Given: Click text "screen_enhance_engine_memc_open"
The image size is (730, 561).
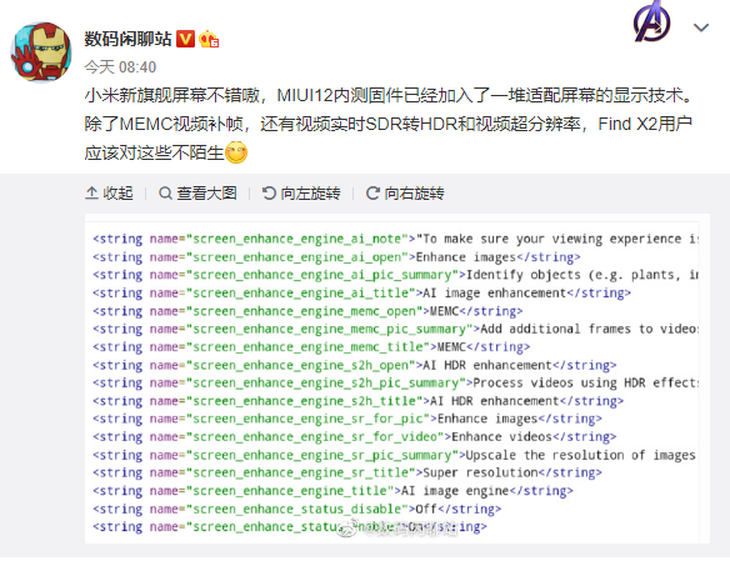Looking at the screenshot, I should coord(304,311).
